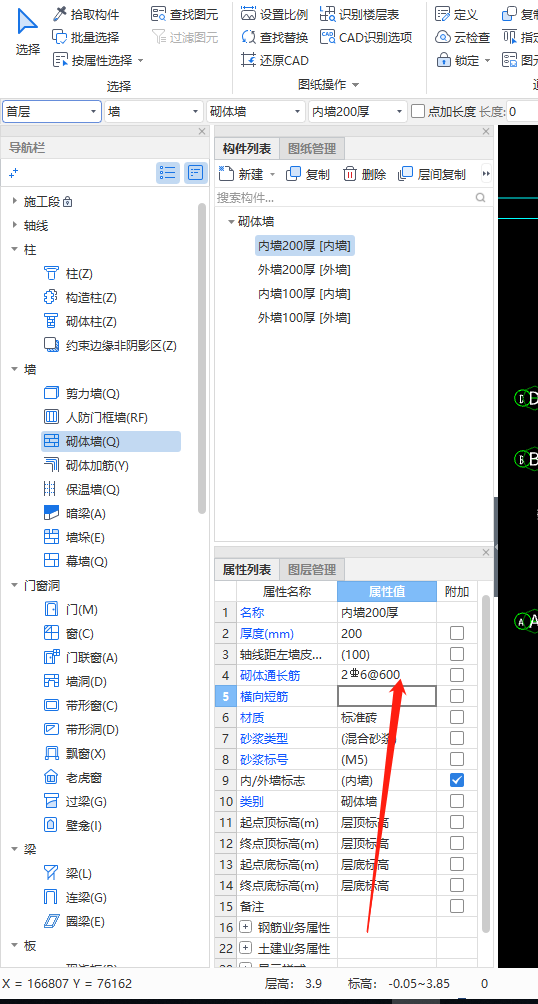This screenshot has width=538, height=1004.
Task: Click 新建 new component button
Action: coord(247,174)
